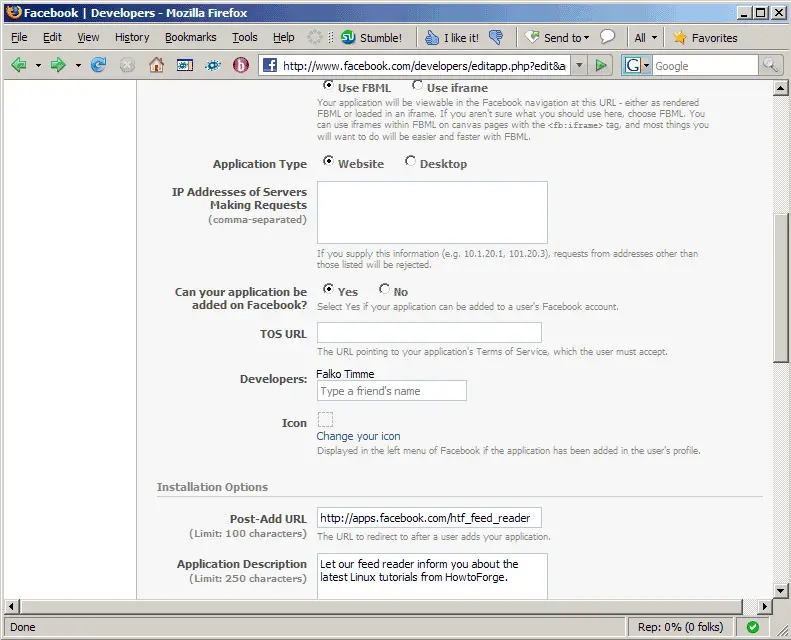791x640 pixels.
Task: Open the search engine selector dropdown arrow
Action: pyautogui.click(x=646, y=66)
